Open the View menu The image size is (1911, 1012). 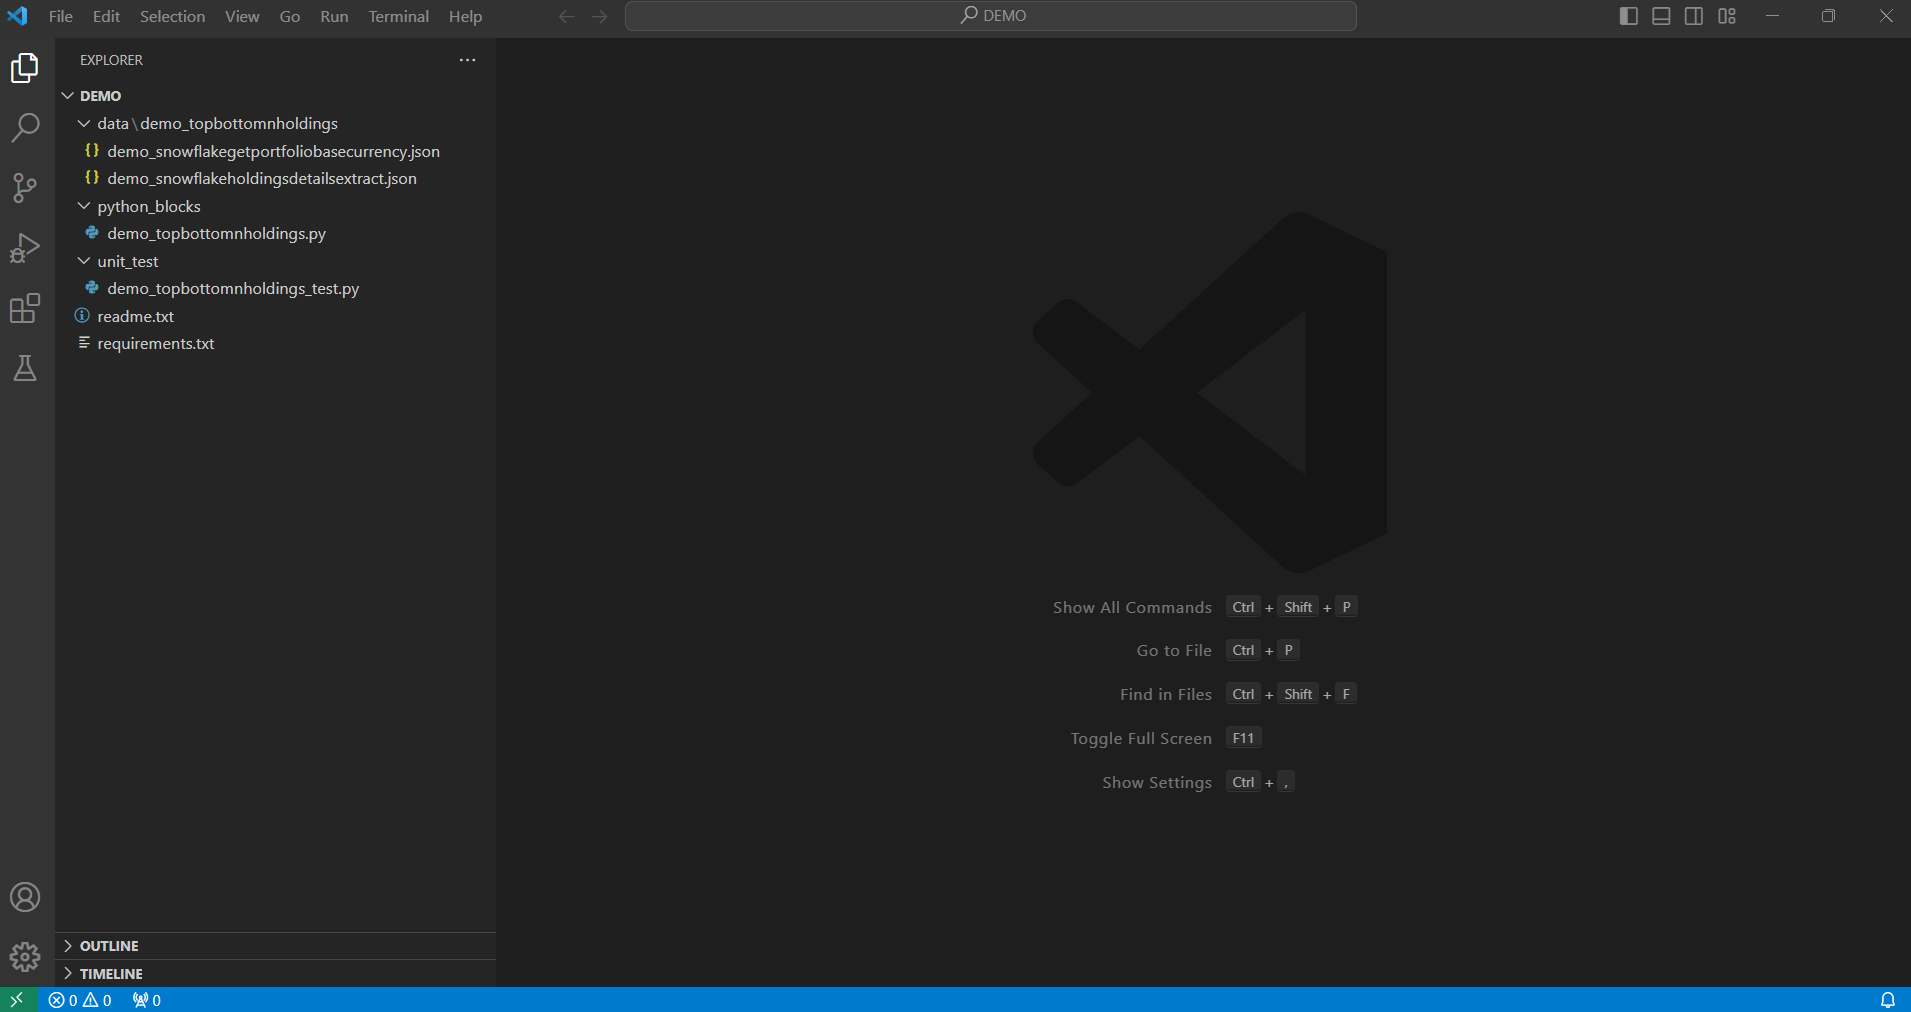coord(242,16)
